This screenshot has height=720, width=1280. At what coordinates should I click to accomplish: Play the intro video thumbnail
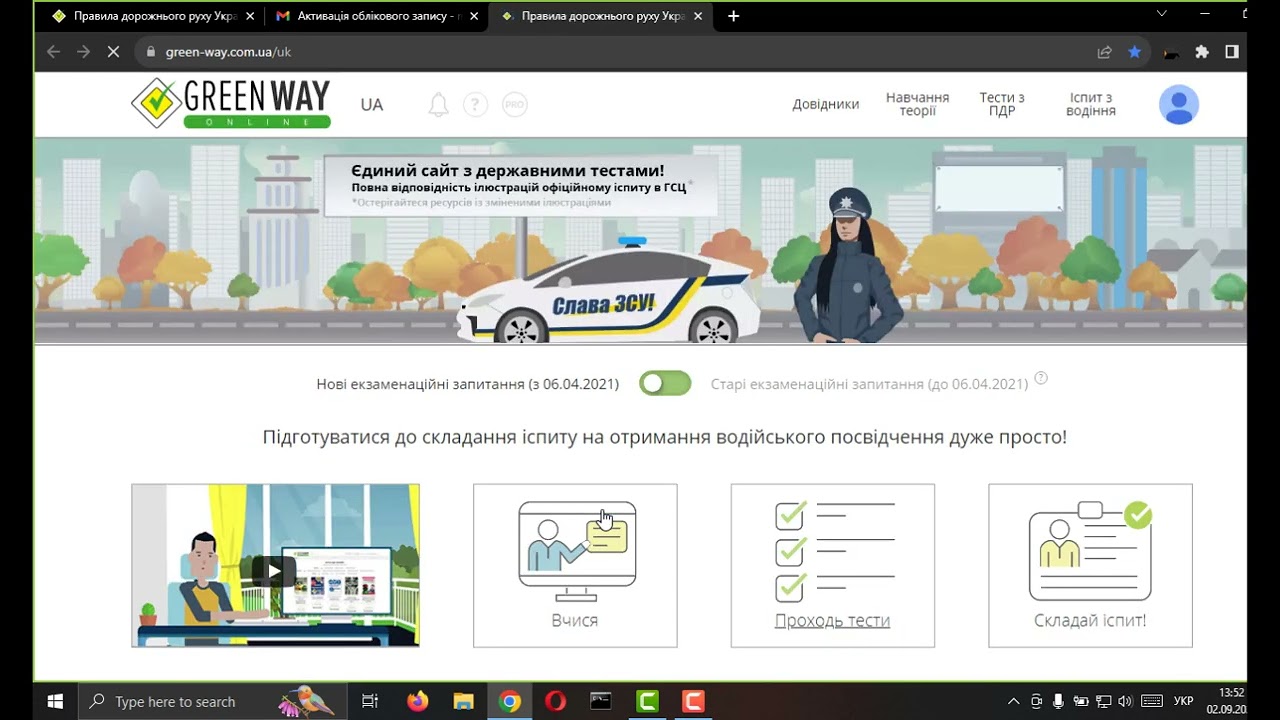(x=275, y=565)
